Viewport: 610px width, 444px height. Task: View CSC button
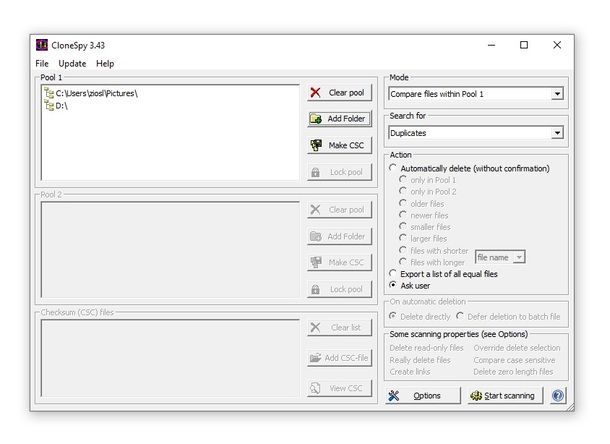[339, 388]
